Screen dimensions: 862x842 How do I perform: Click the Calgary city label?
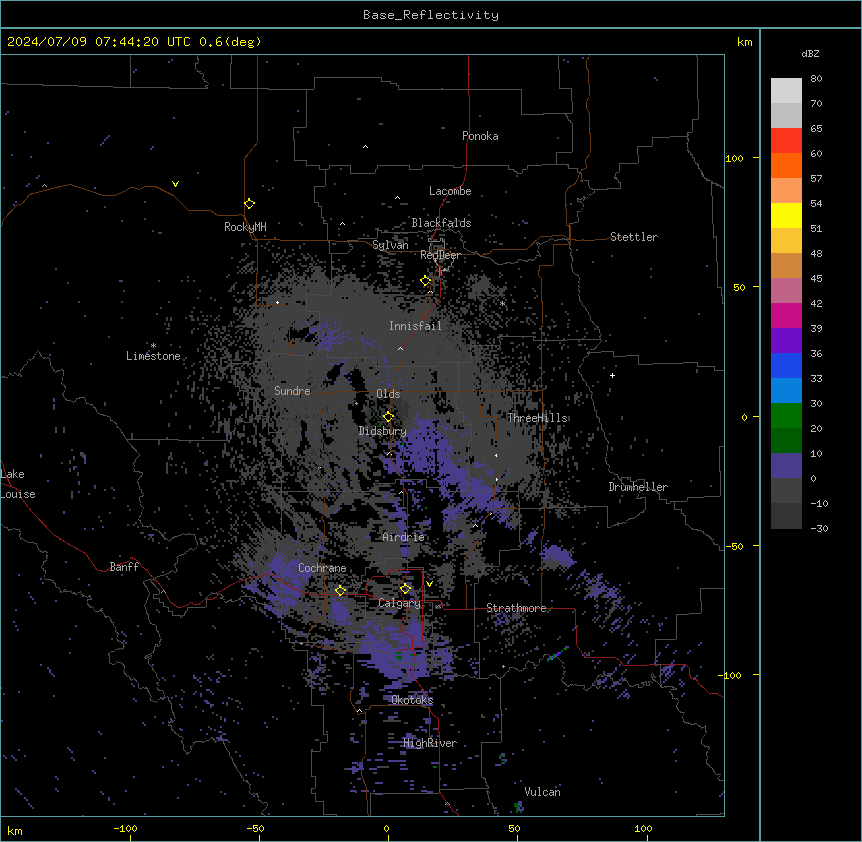(400, 603)
